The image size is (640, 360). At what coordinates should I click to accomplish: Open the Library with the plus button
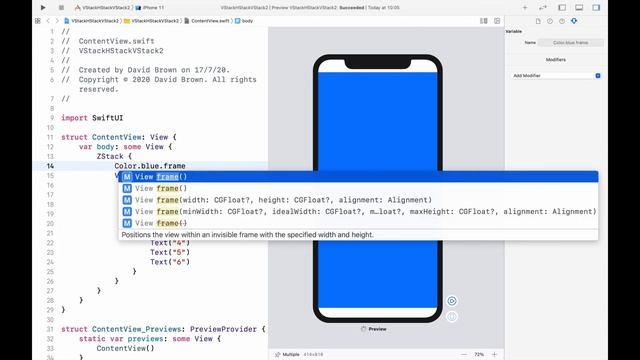(x=525, y=7)
